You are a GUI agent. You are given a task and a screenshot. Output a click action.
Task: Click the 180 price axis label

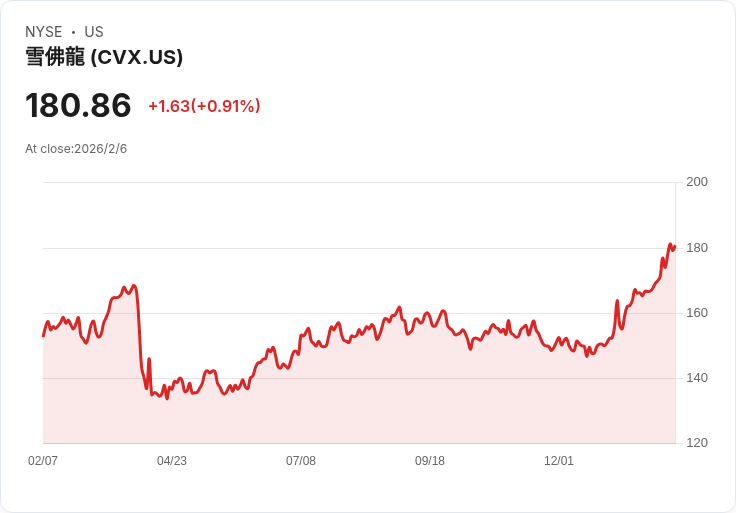click(697, 248)
